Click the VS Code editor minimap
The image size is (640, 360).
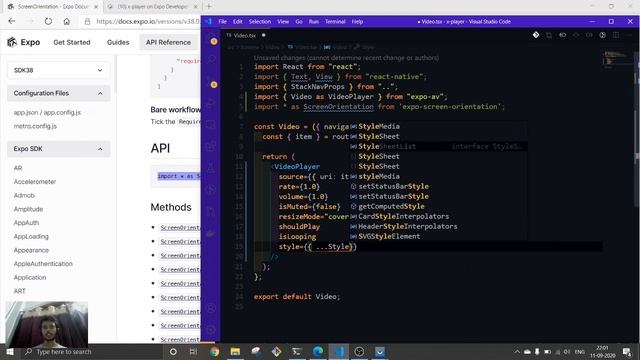618,58
